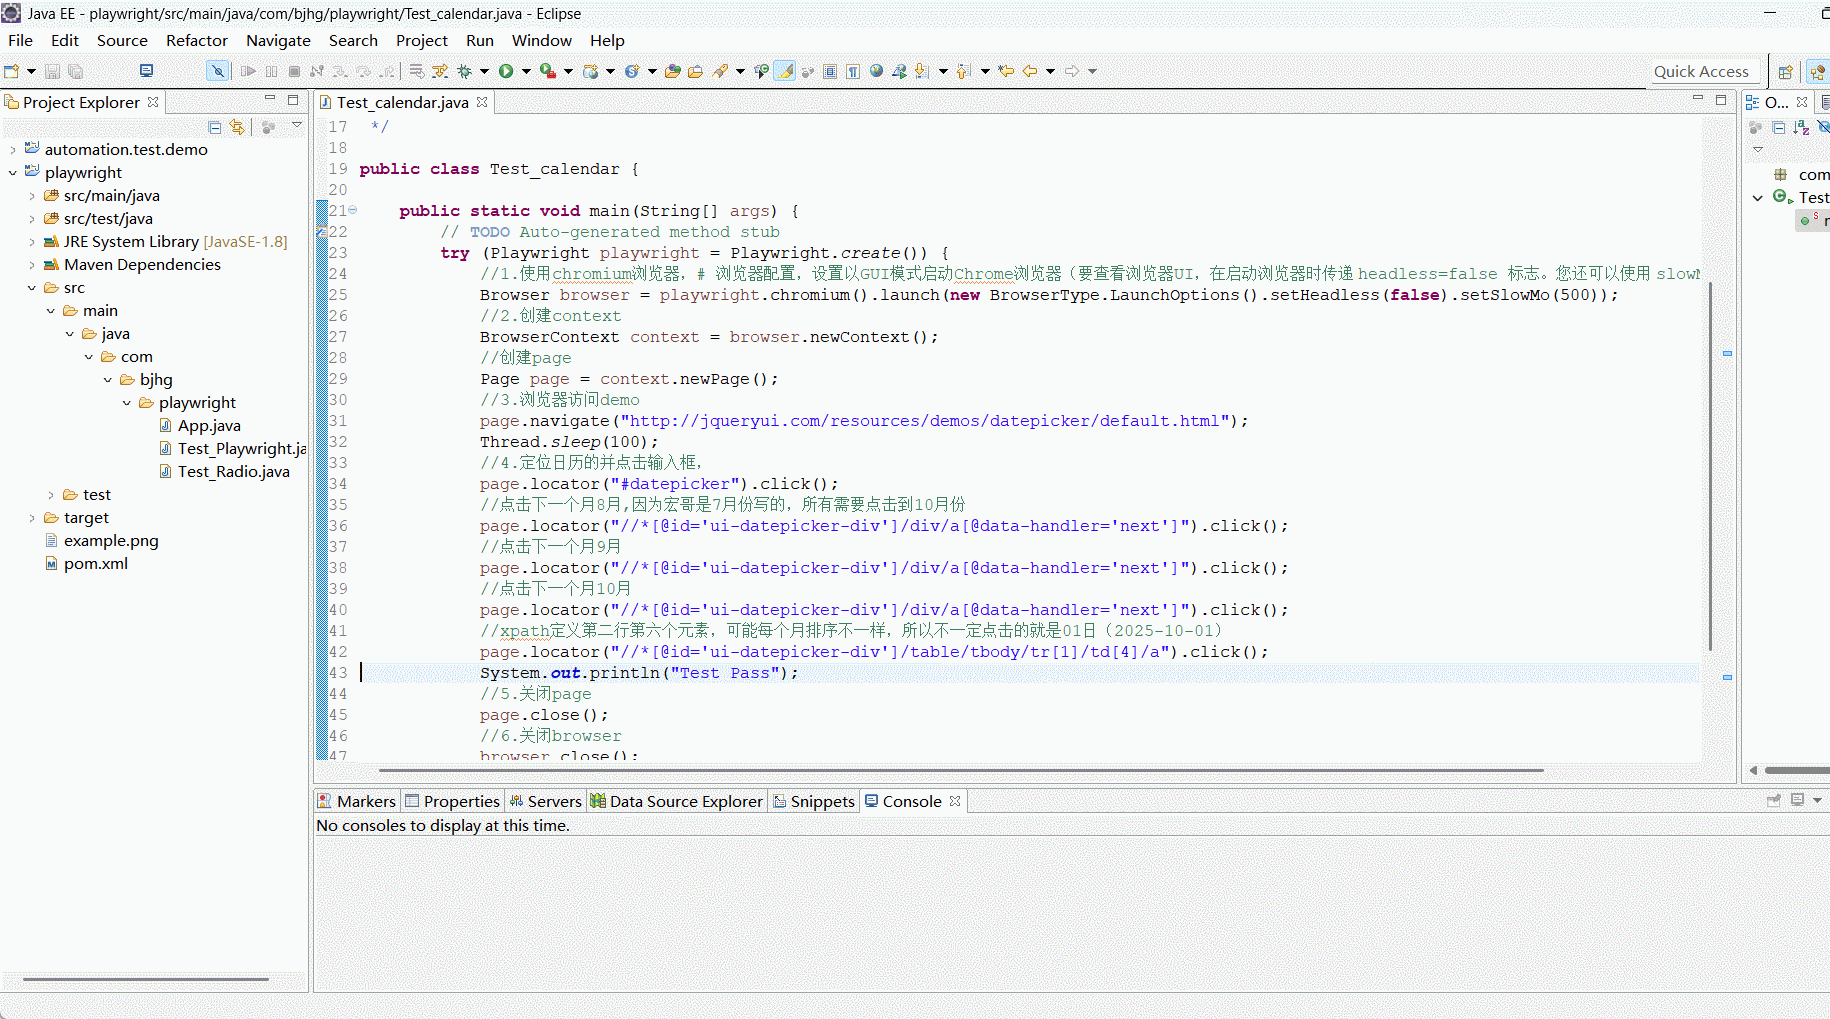
Task: Close the Test_calendar.java editor tab
Action: coord(482,102)
